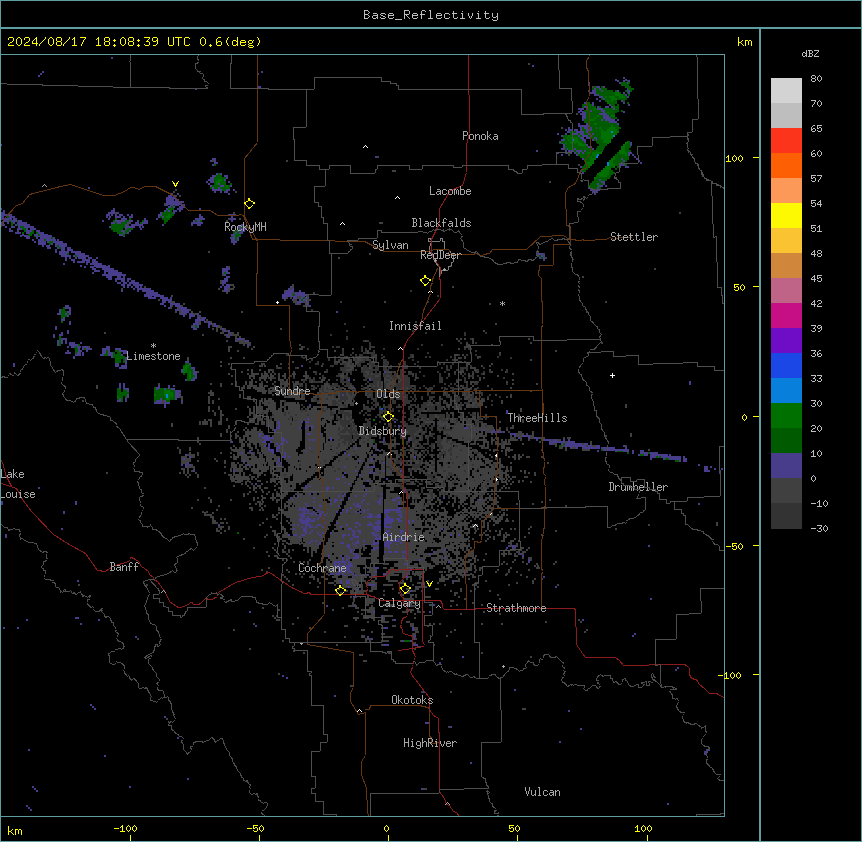The image size is (862, 842).
Task: Select the Innisfail label
Action: (415, 326)
